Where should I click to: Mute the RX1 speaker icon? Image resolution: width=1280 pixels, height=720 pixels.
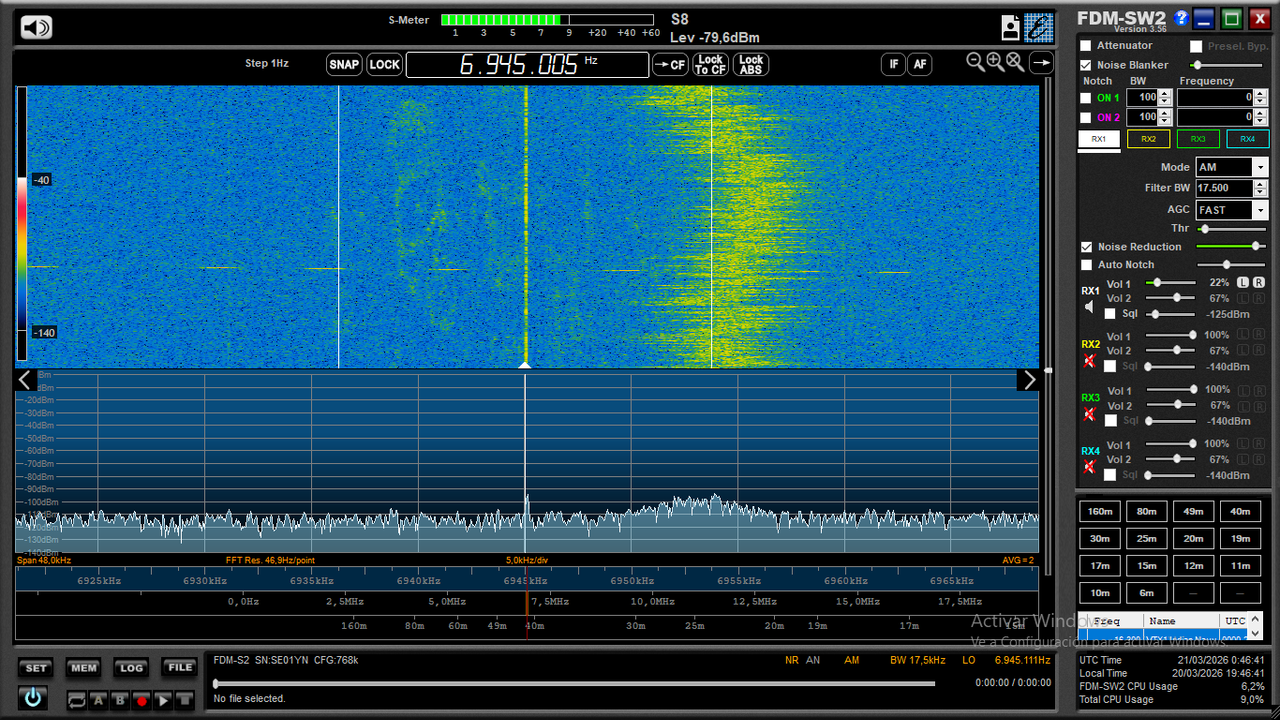tap(1089, 307)
